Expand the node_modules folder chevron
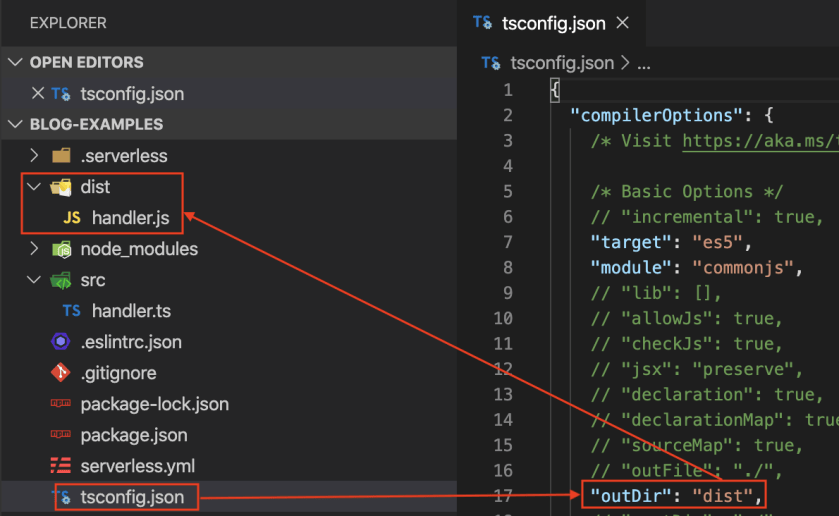This screenshot has height=516, width=839. (34, 248)
